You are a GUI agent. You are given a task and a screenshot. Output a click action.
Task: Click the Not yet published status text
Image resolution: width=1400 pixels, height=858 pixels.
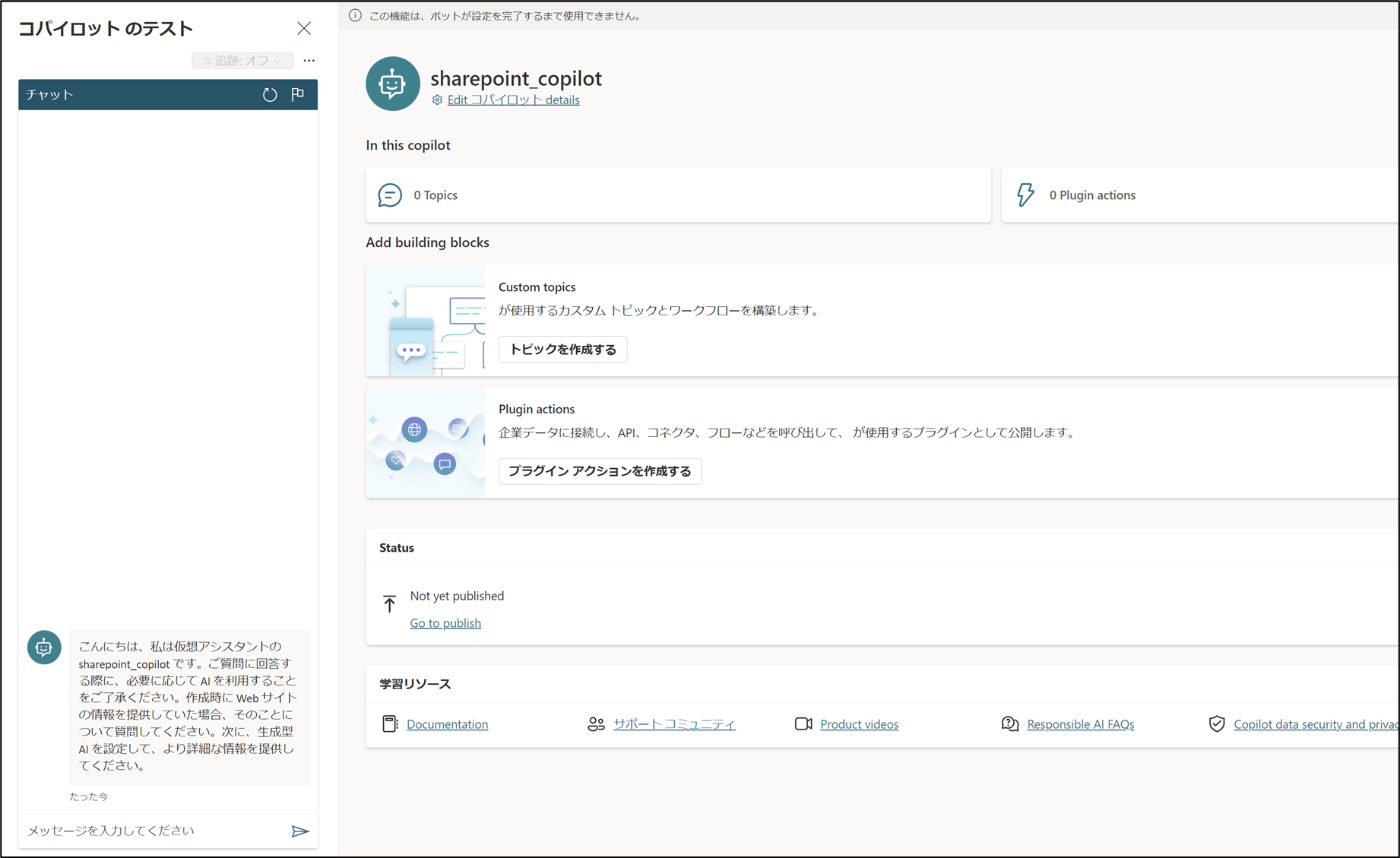[457, 596]
